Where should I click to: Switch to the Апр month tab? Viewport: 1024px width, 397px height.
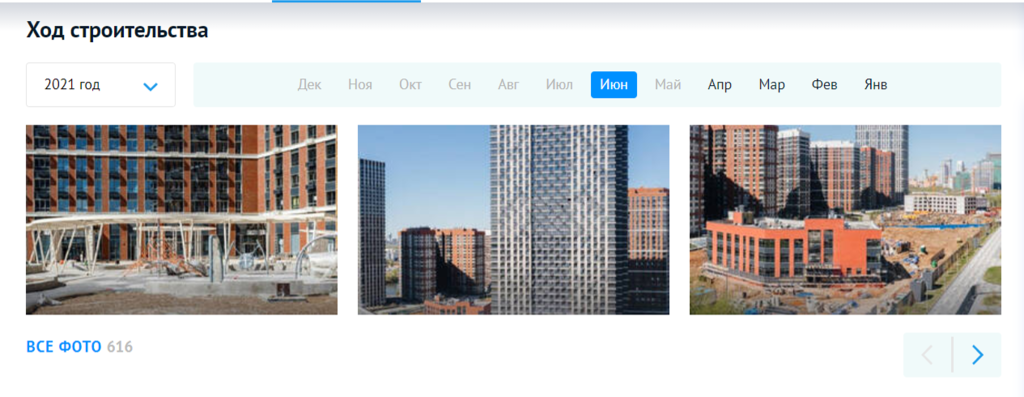point(720,85)
